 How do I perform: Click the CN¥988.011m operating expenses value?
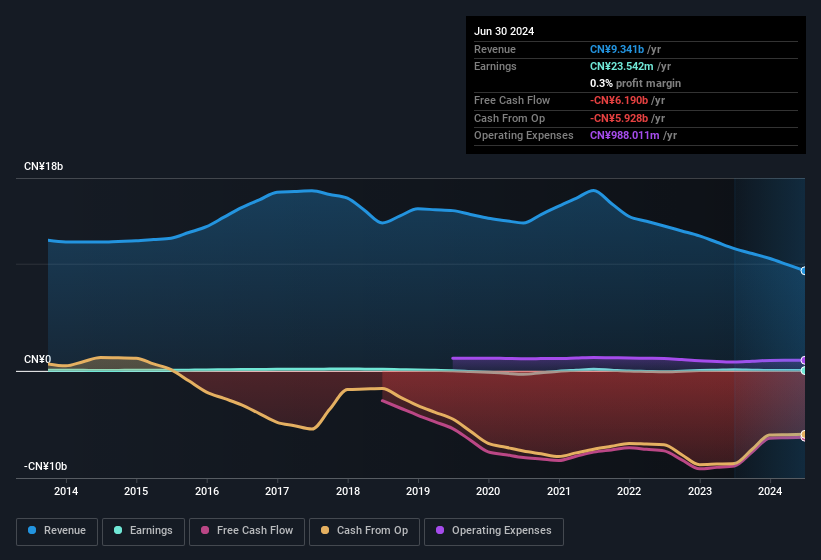[x=625, y=136]
